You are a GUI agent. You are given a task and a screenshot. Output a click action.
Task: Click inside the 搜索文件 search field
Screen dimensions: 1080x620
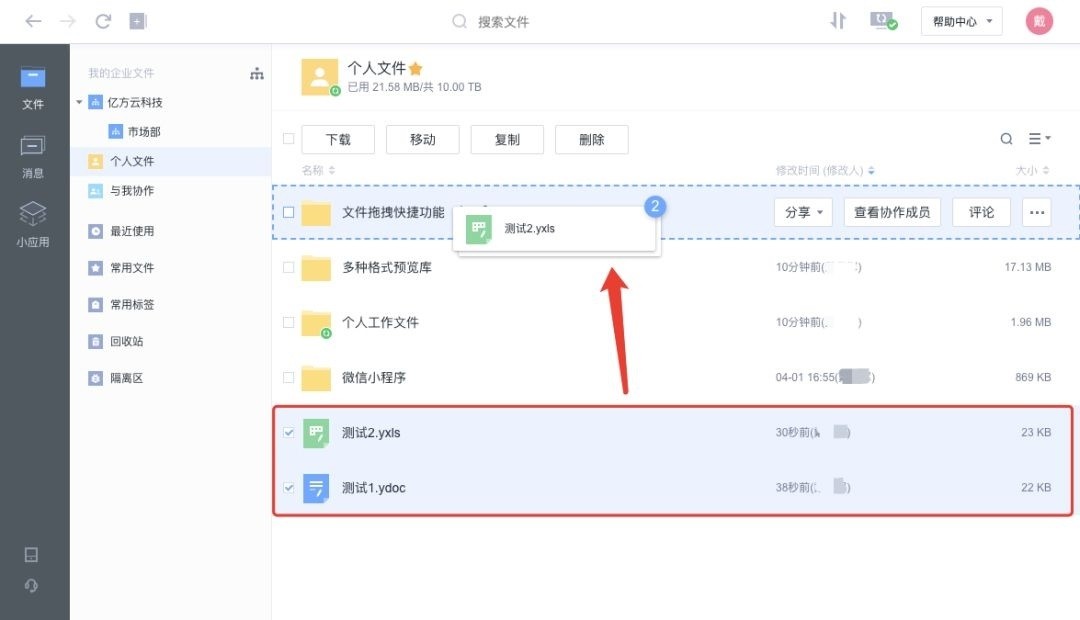point(520,20)
